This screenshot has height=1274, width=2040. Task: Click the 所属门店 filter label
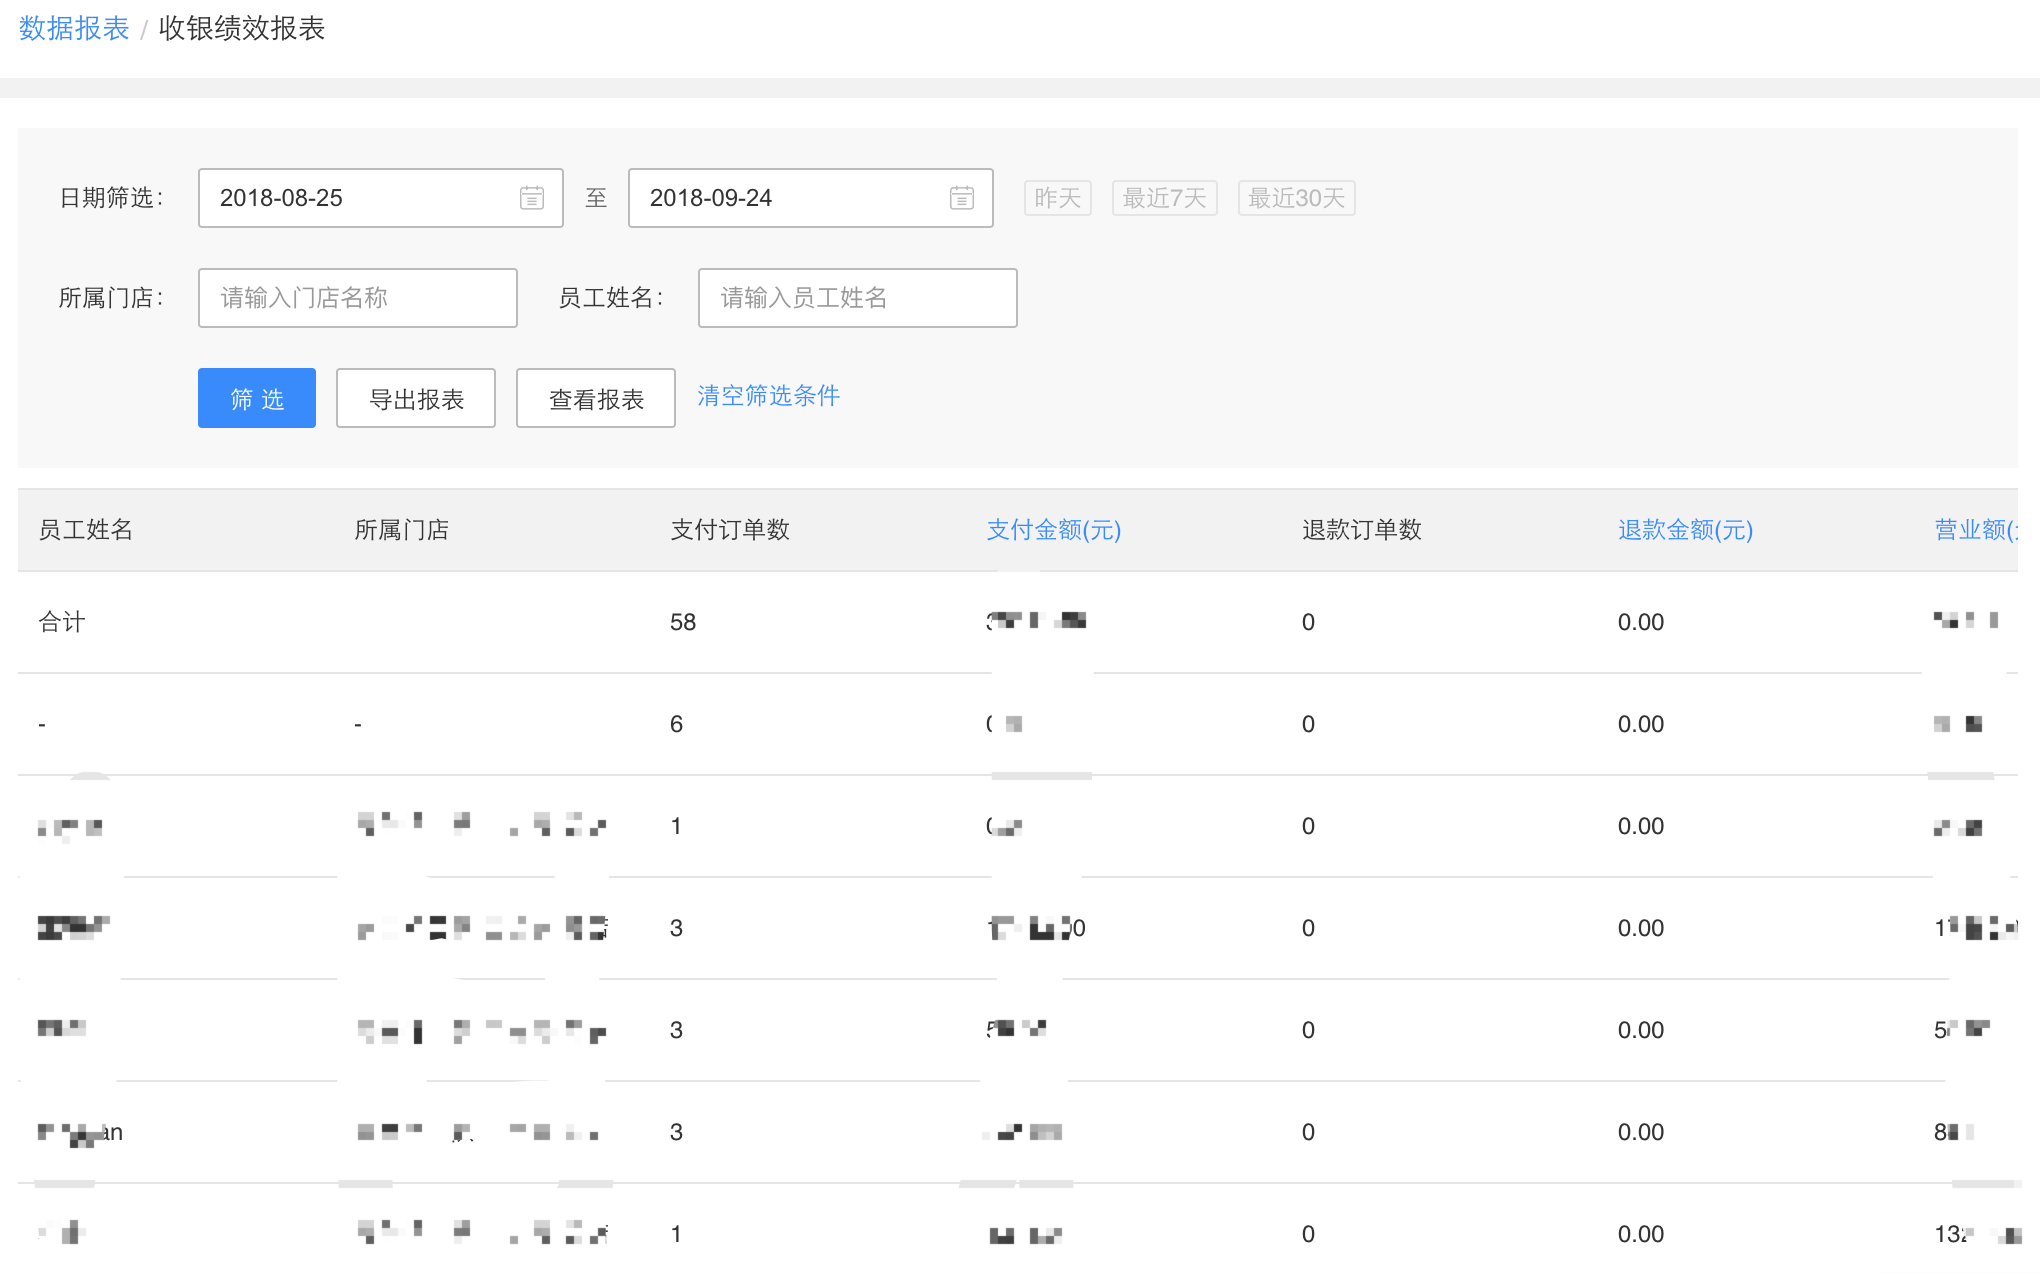pos(111,298)
